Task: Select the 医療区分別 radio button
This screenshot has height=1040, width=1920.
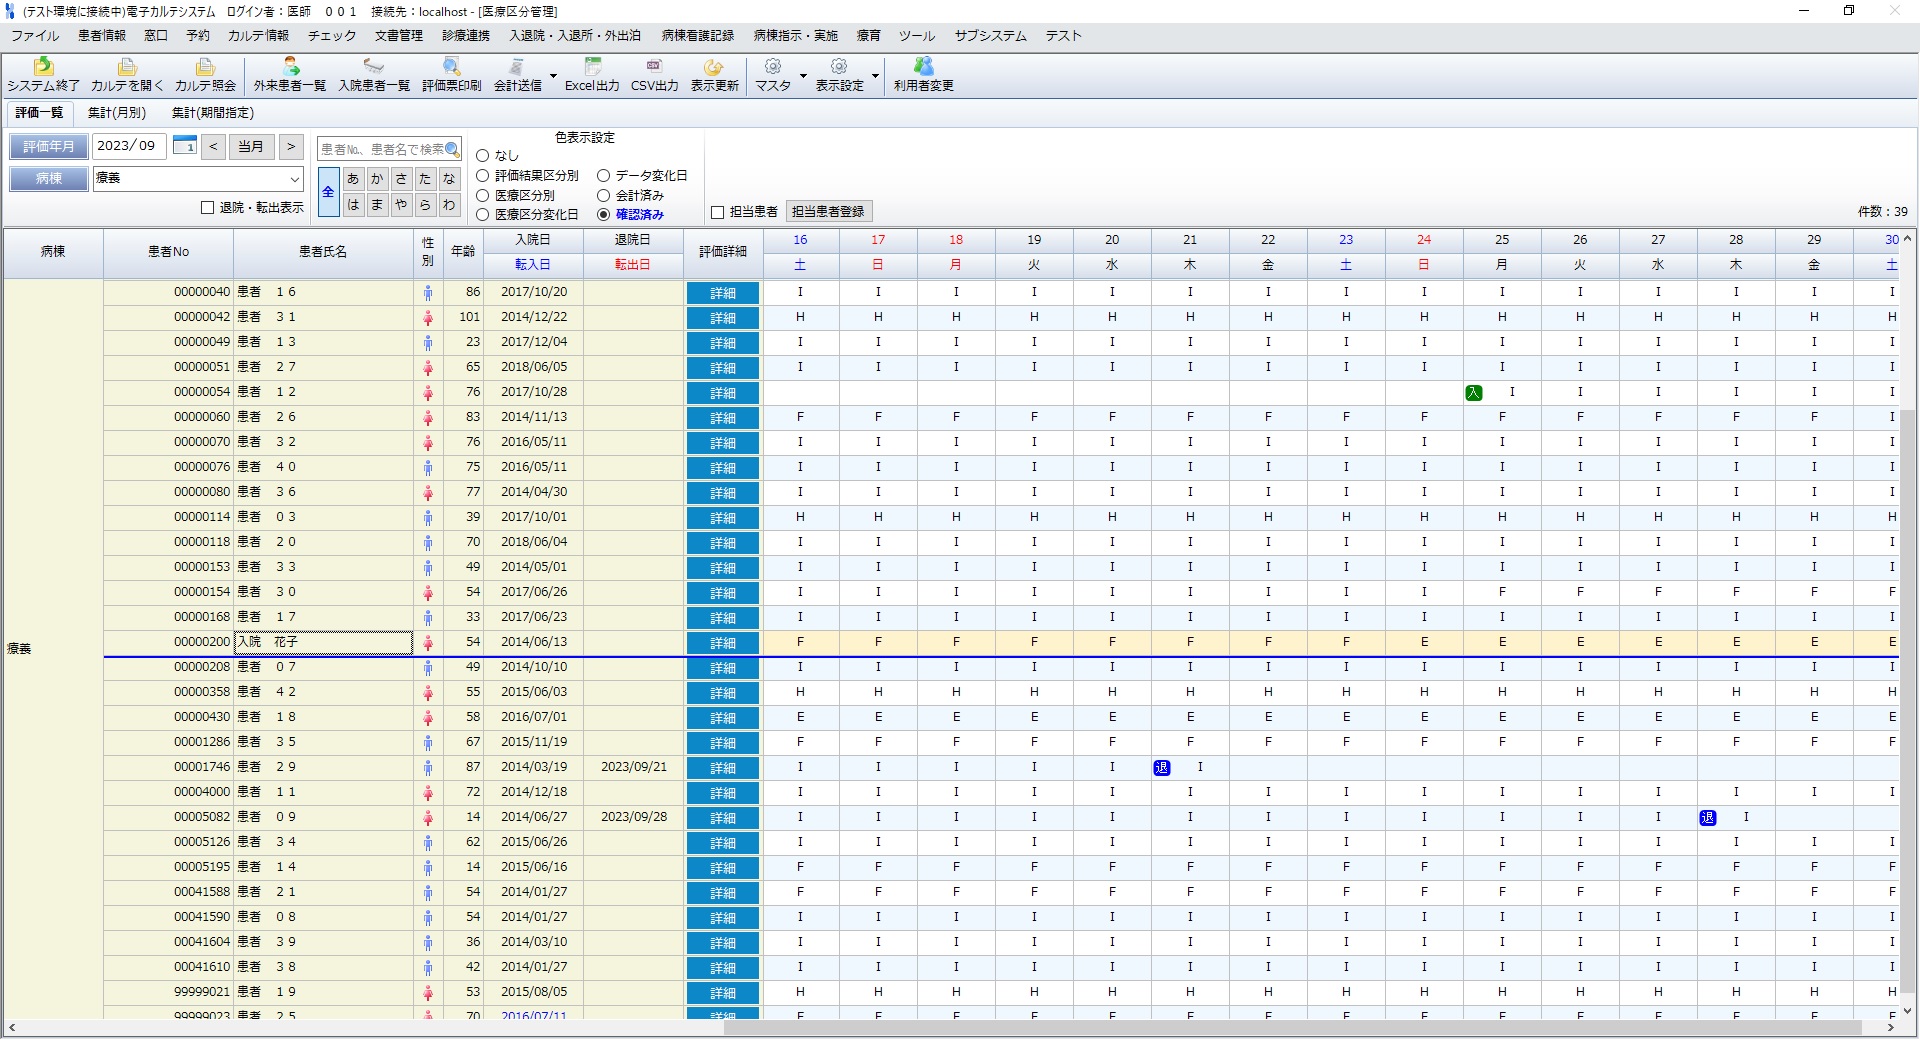Action: point(483,196)
